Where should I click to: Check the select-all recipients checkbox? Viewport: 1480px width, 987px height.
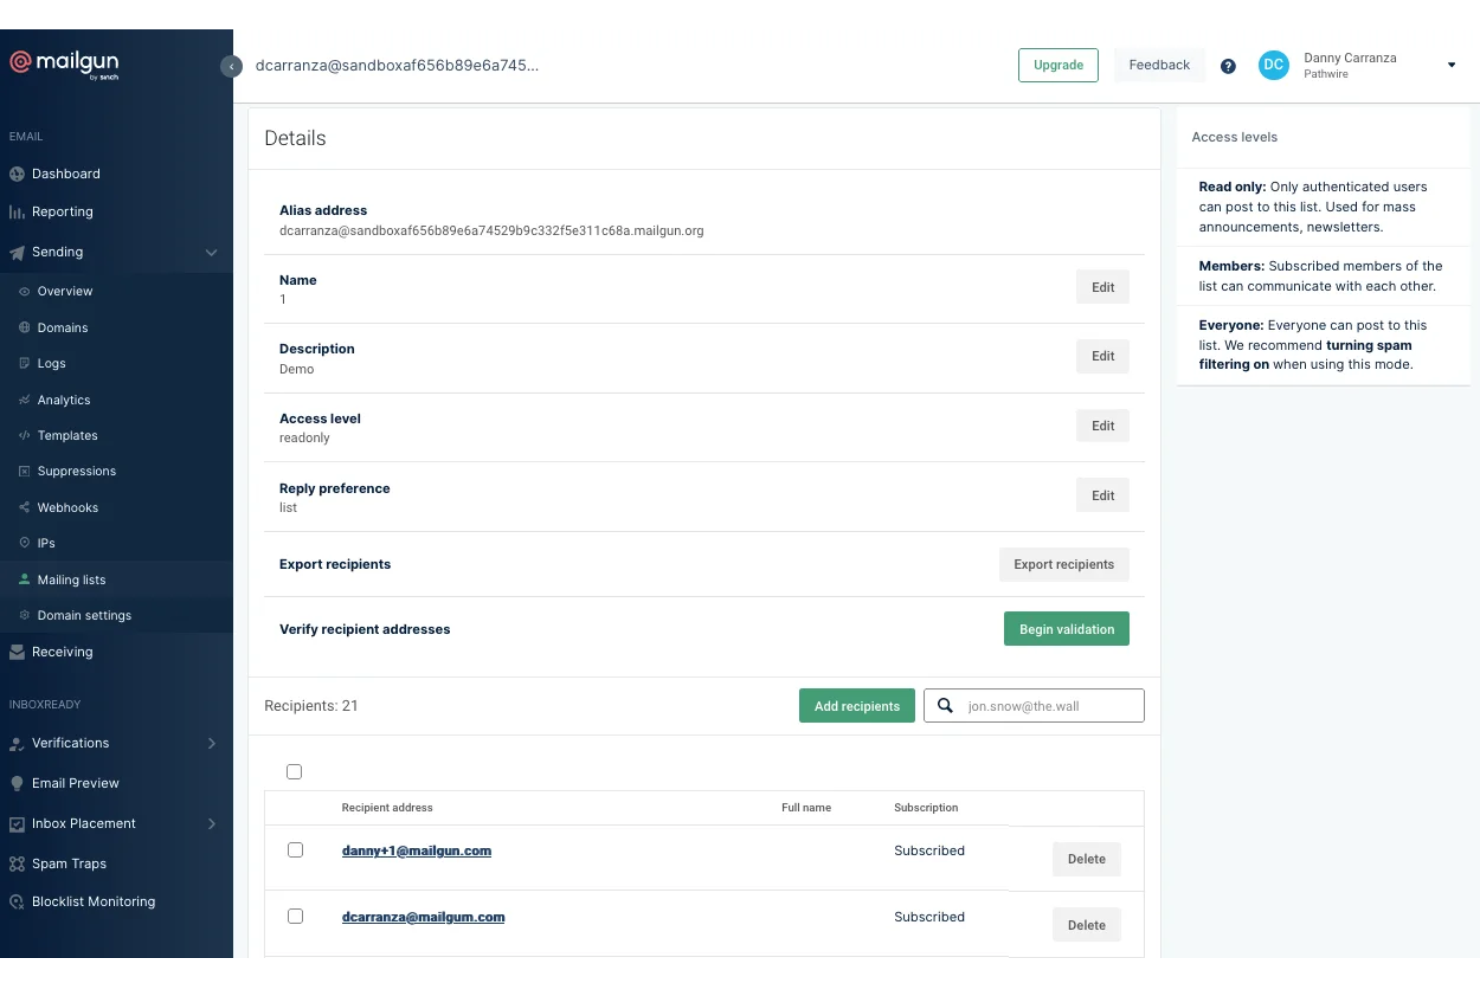pyautogui.click(x=294, y=771)
